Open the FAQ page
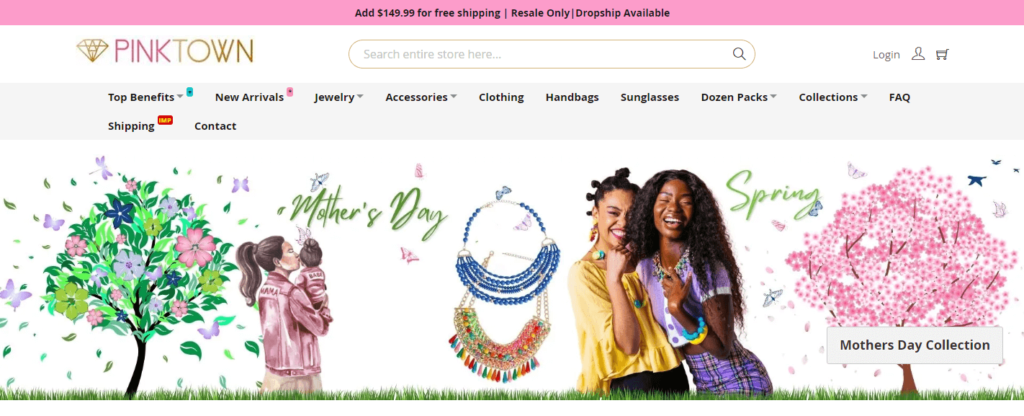 pos(899,97)
